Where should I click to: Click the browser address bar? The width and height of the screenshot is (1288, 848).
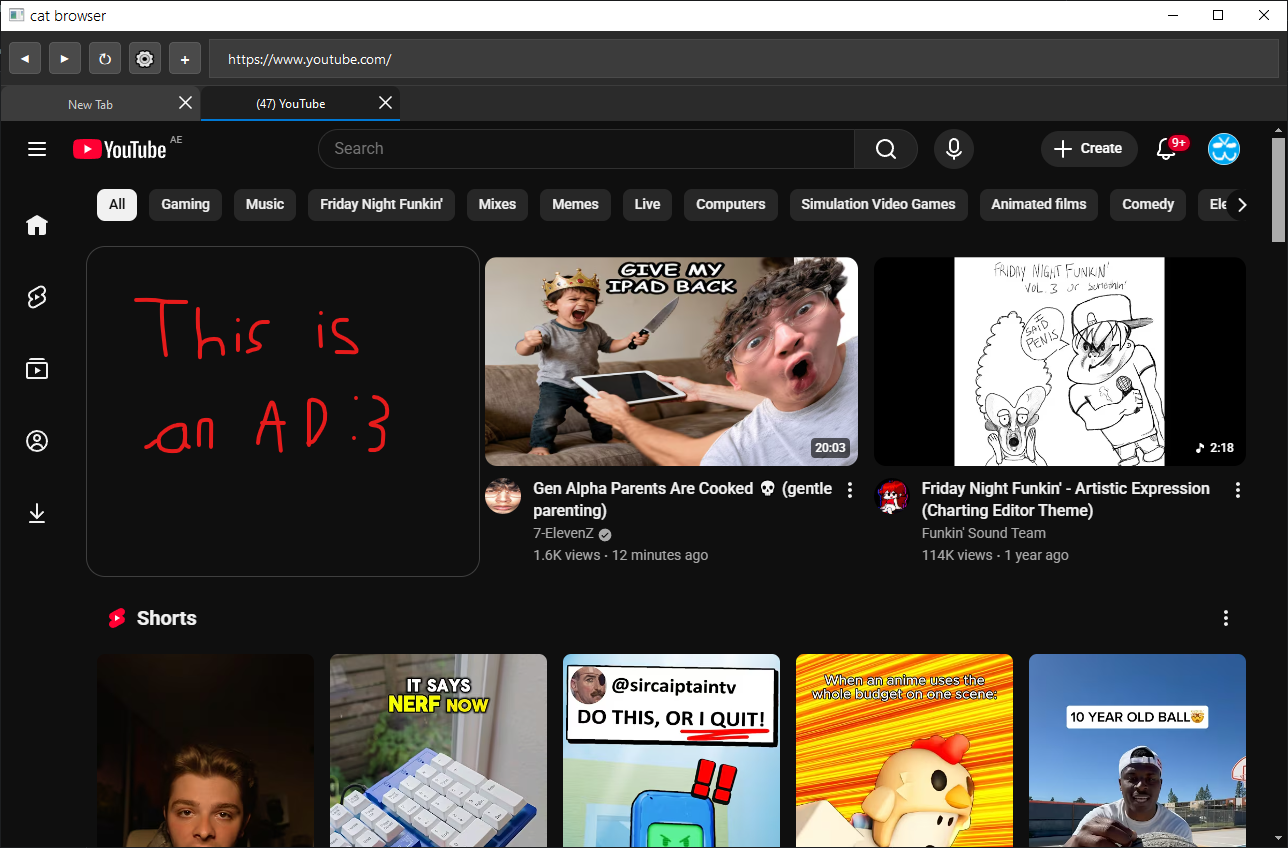(743, 59)
